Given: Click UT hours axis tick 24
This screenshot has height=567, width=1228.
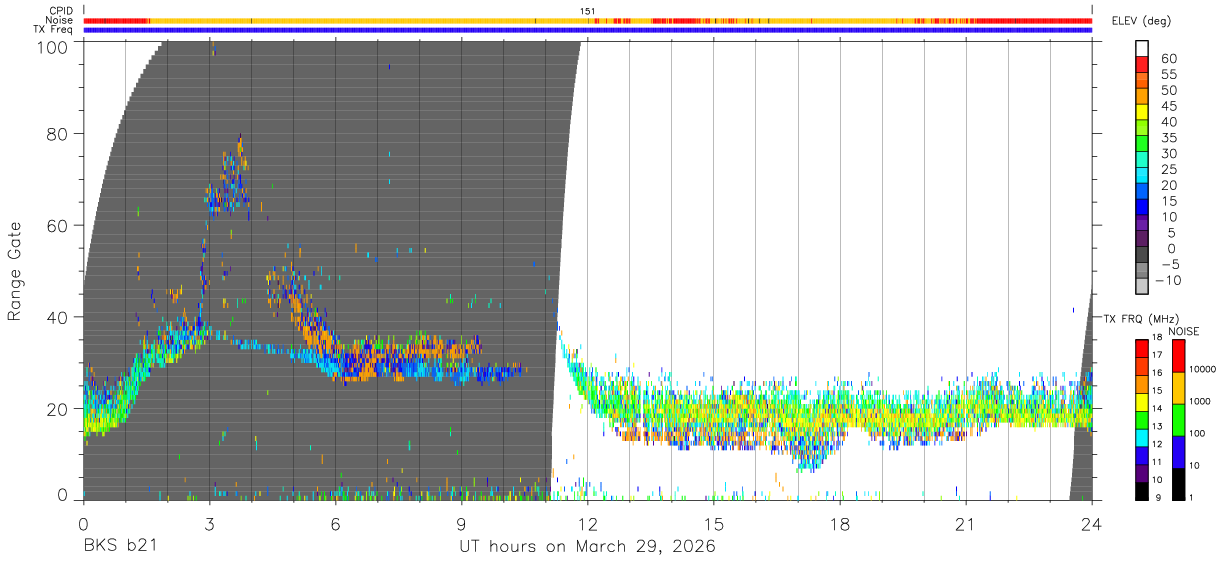Looking at the screenshot, I should click(x=1091, y=523).
